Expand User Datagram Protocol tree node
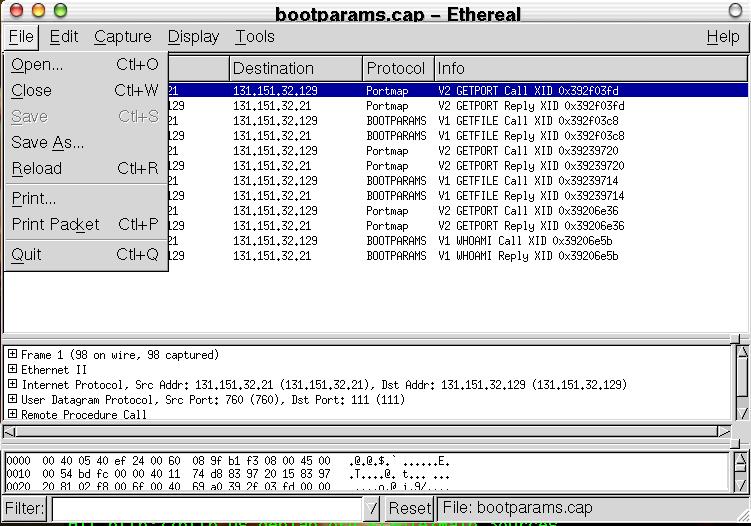Viewport: 751px width, 526px height. click(x=12, y=399)
